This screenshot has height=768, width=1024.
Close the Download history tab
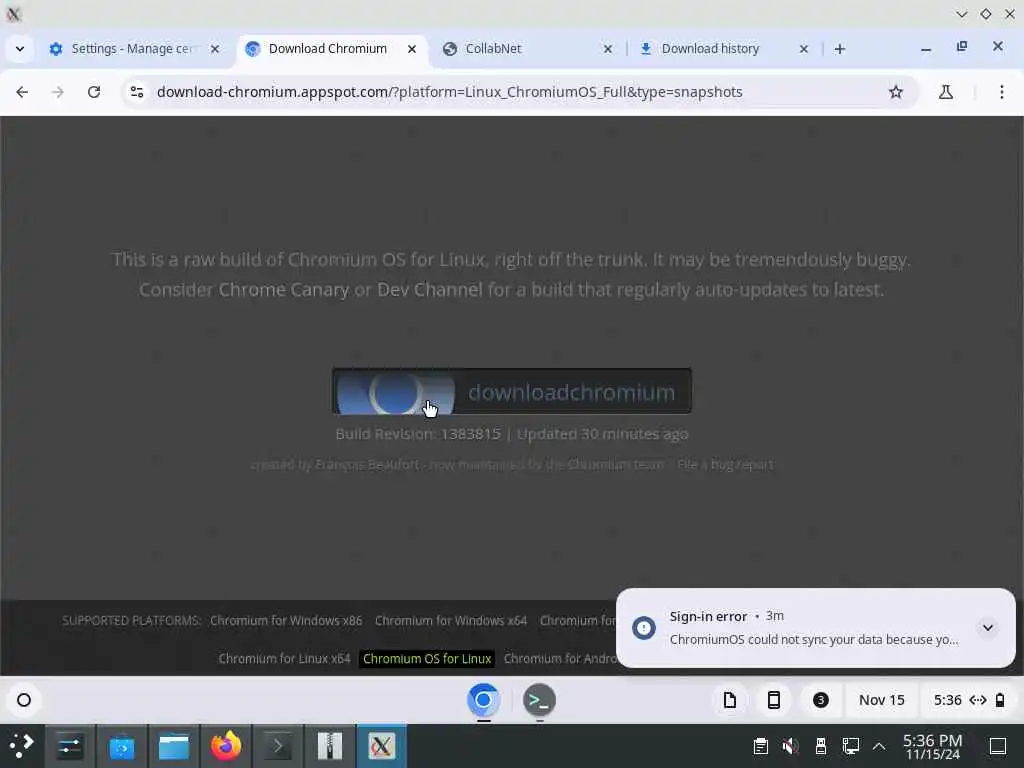tap(804, 49)
